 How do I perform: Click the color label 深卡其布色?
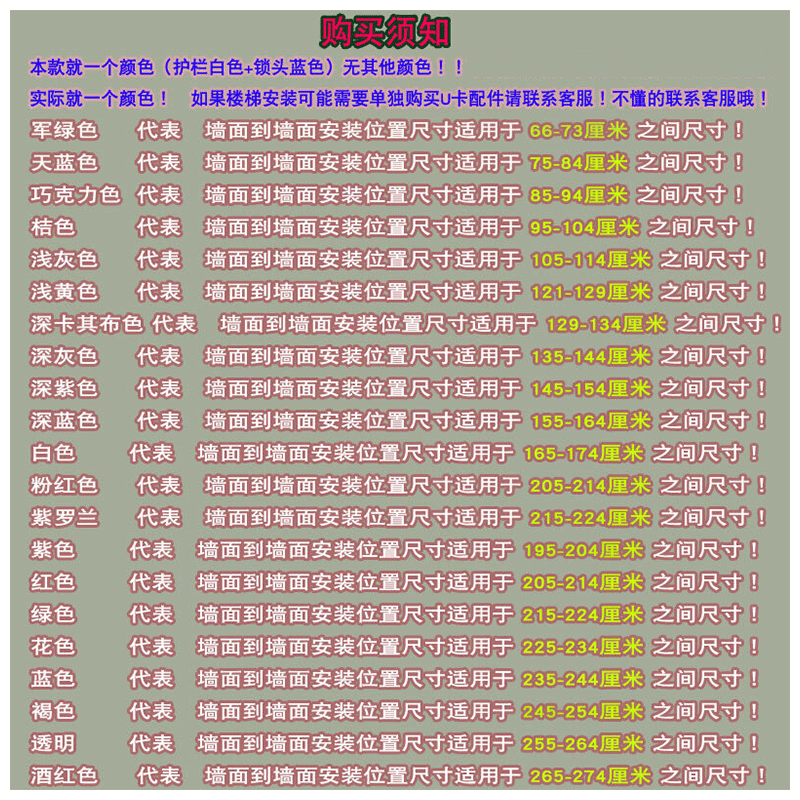(x=86, y=324)
